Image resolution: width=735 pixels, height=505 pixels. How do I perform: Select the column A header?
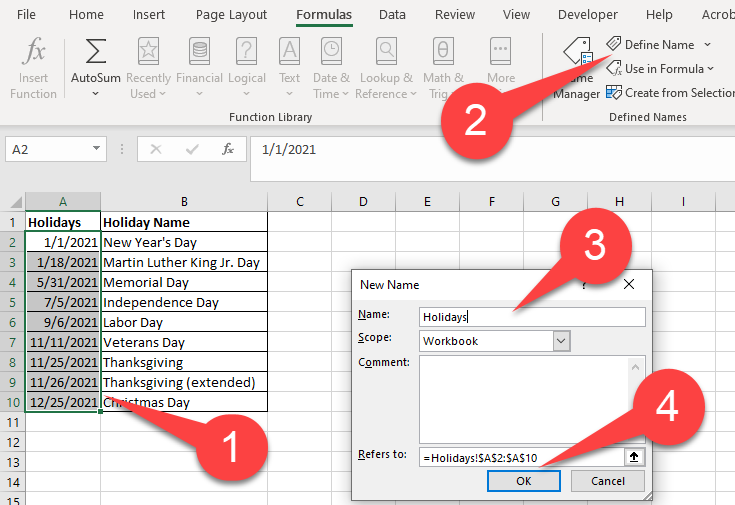tap(63, 202)
